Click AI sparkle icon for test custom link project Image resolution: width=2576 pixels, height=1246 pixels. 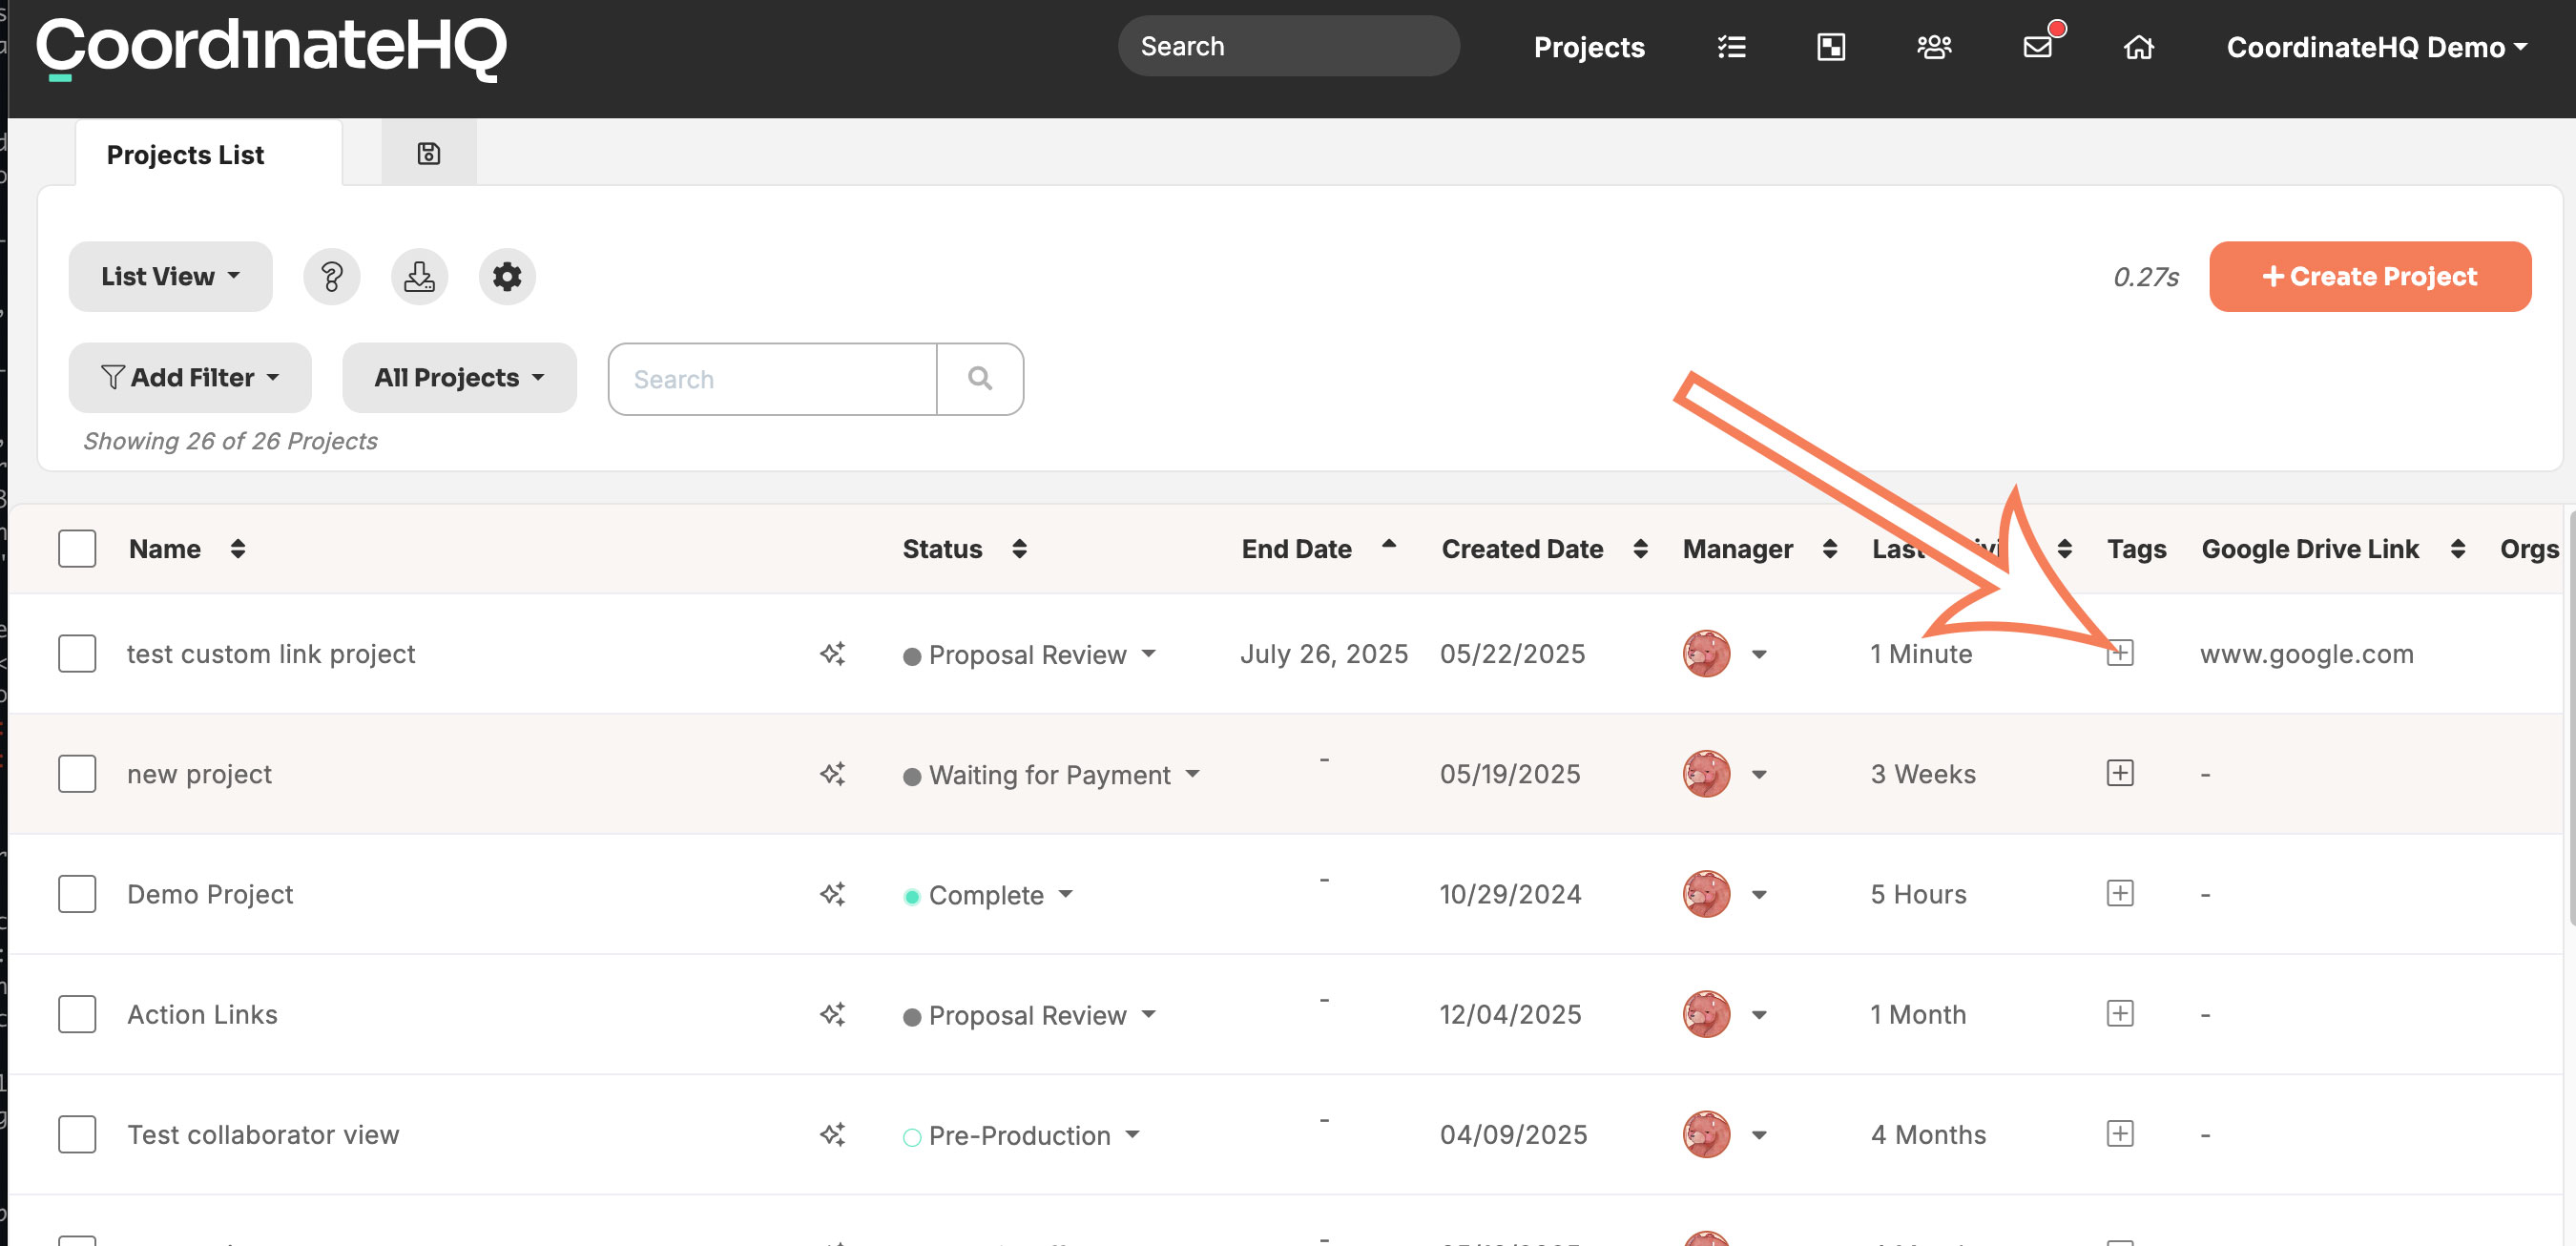click(833, 654)
